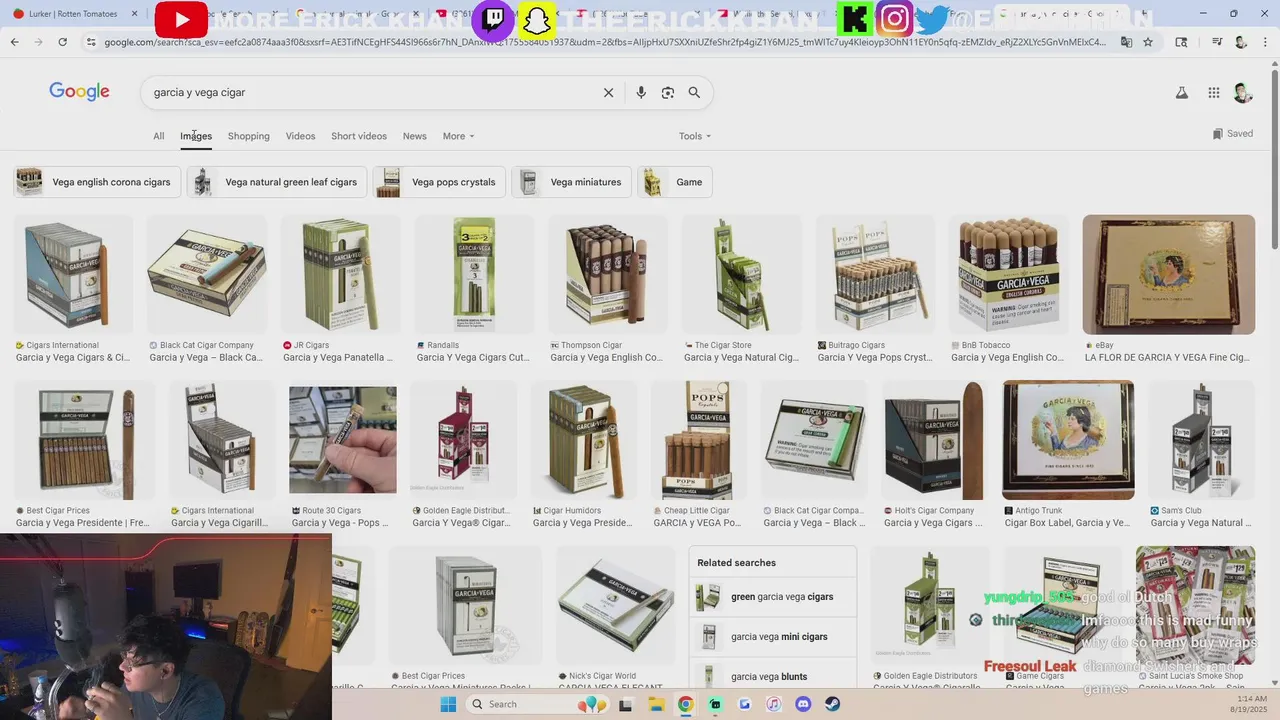Open the Sam's Club Garcia y Vega Natural image
The width and height of the screenshot is (1280, 720).
(x=1201, y=440)
